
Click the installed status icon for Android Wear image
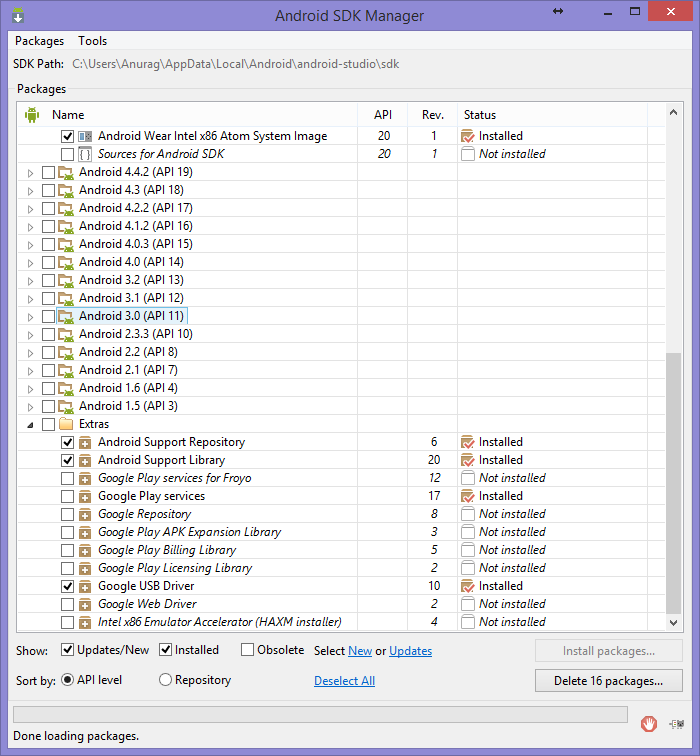coord(468,136)
